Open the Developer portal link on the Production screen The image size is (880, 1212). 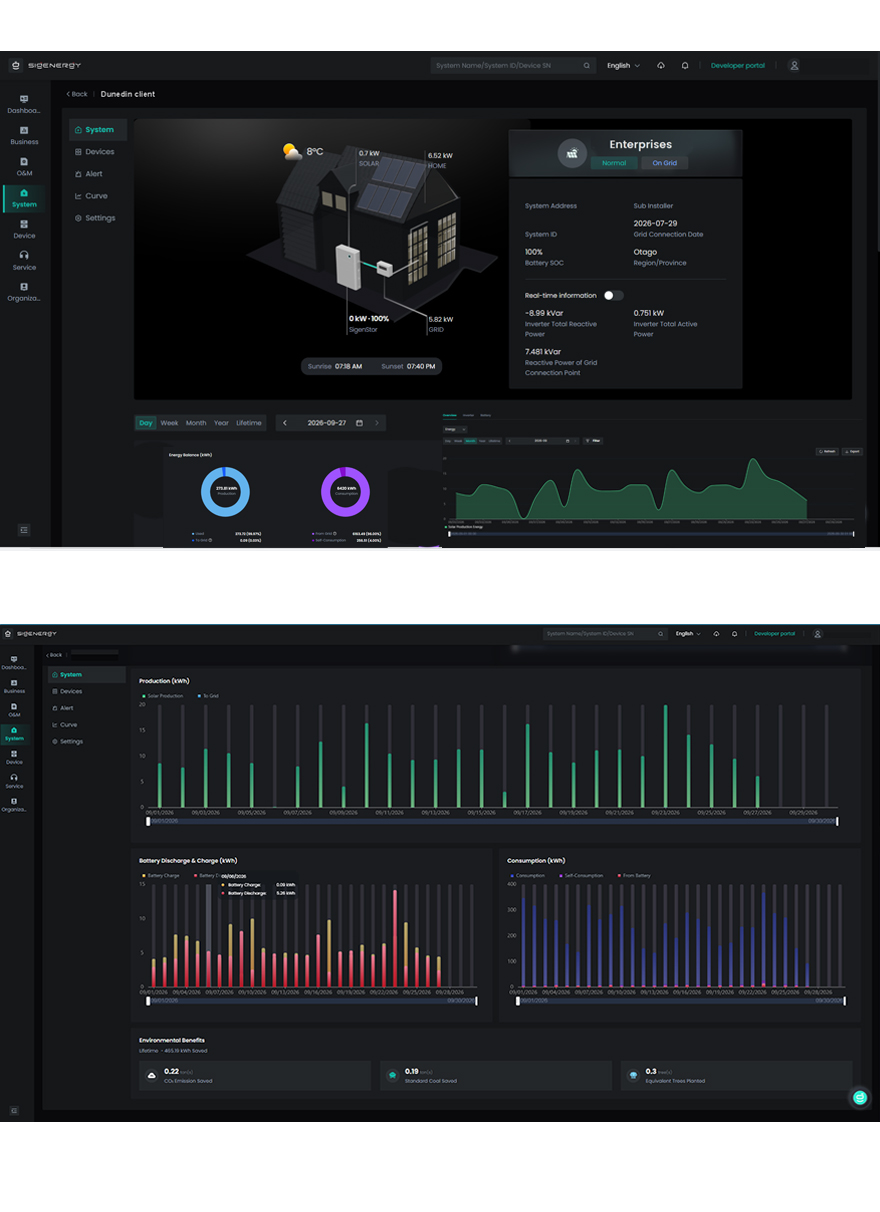click(x=775, y=634)
